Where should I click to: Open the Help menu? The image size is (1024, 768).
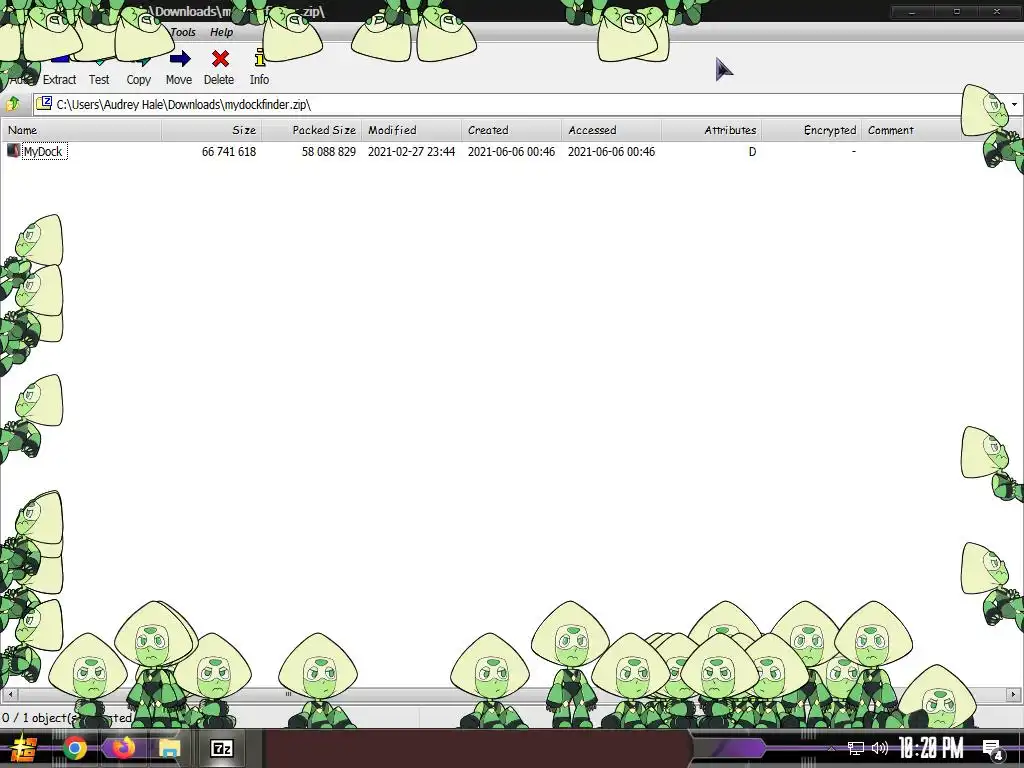221,32
